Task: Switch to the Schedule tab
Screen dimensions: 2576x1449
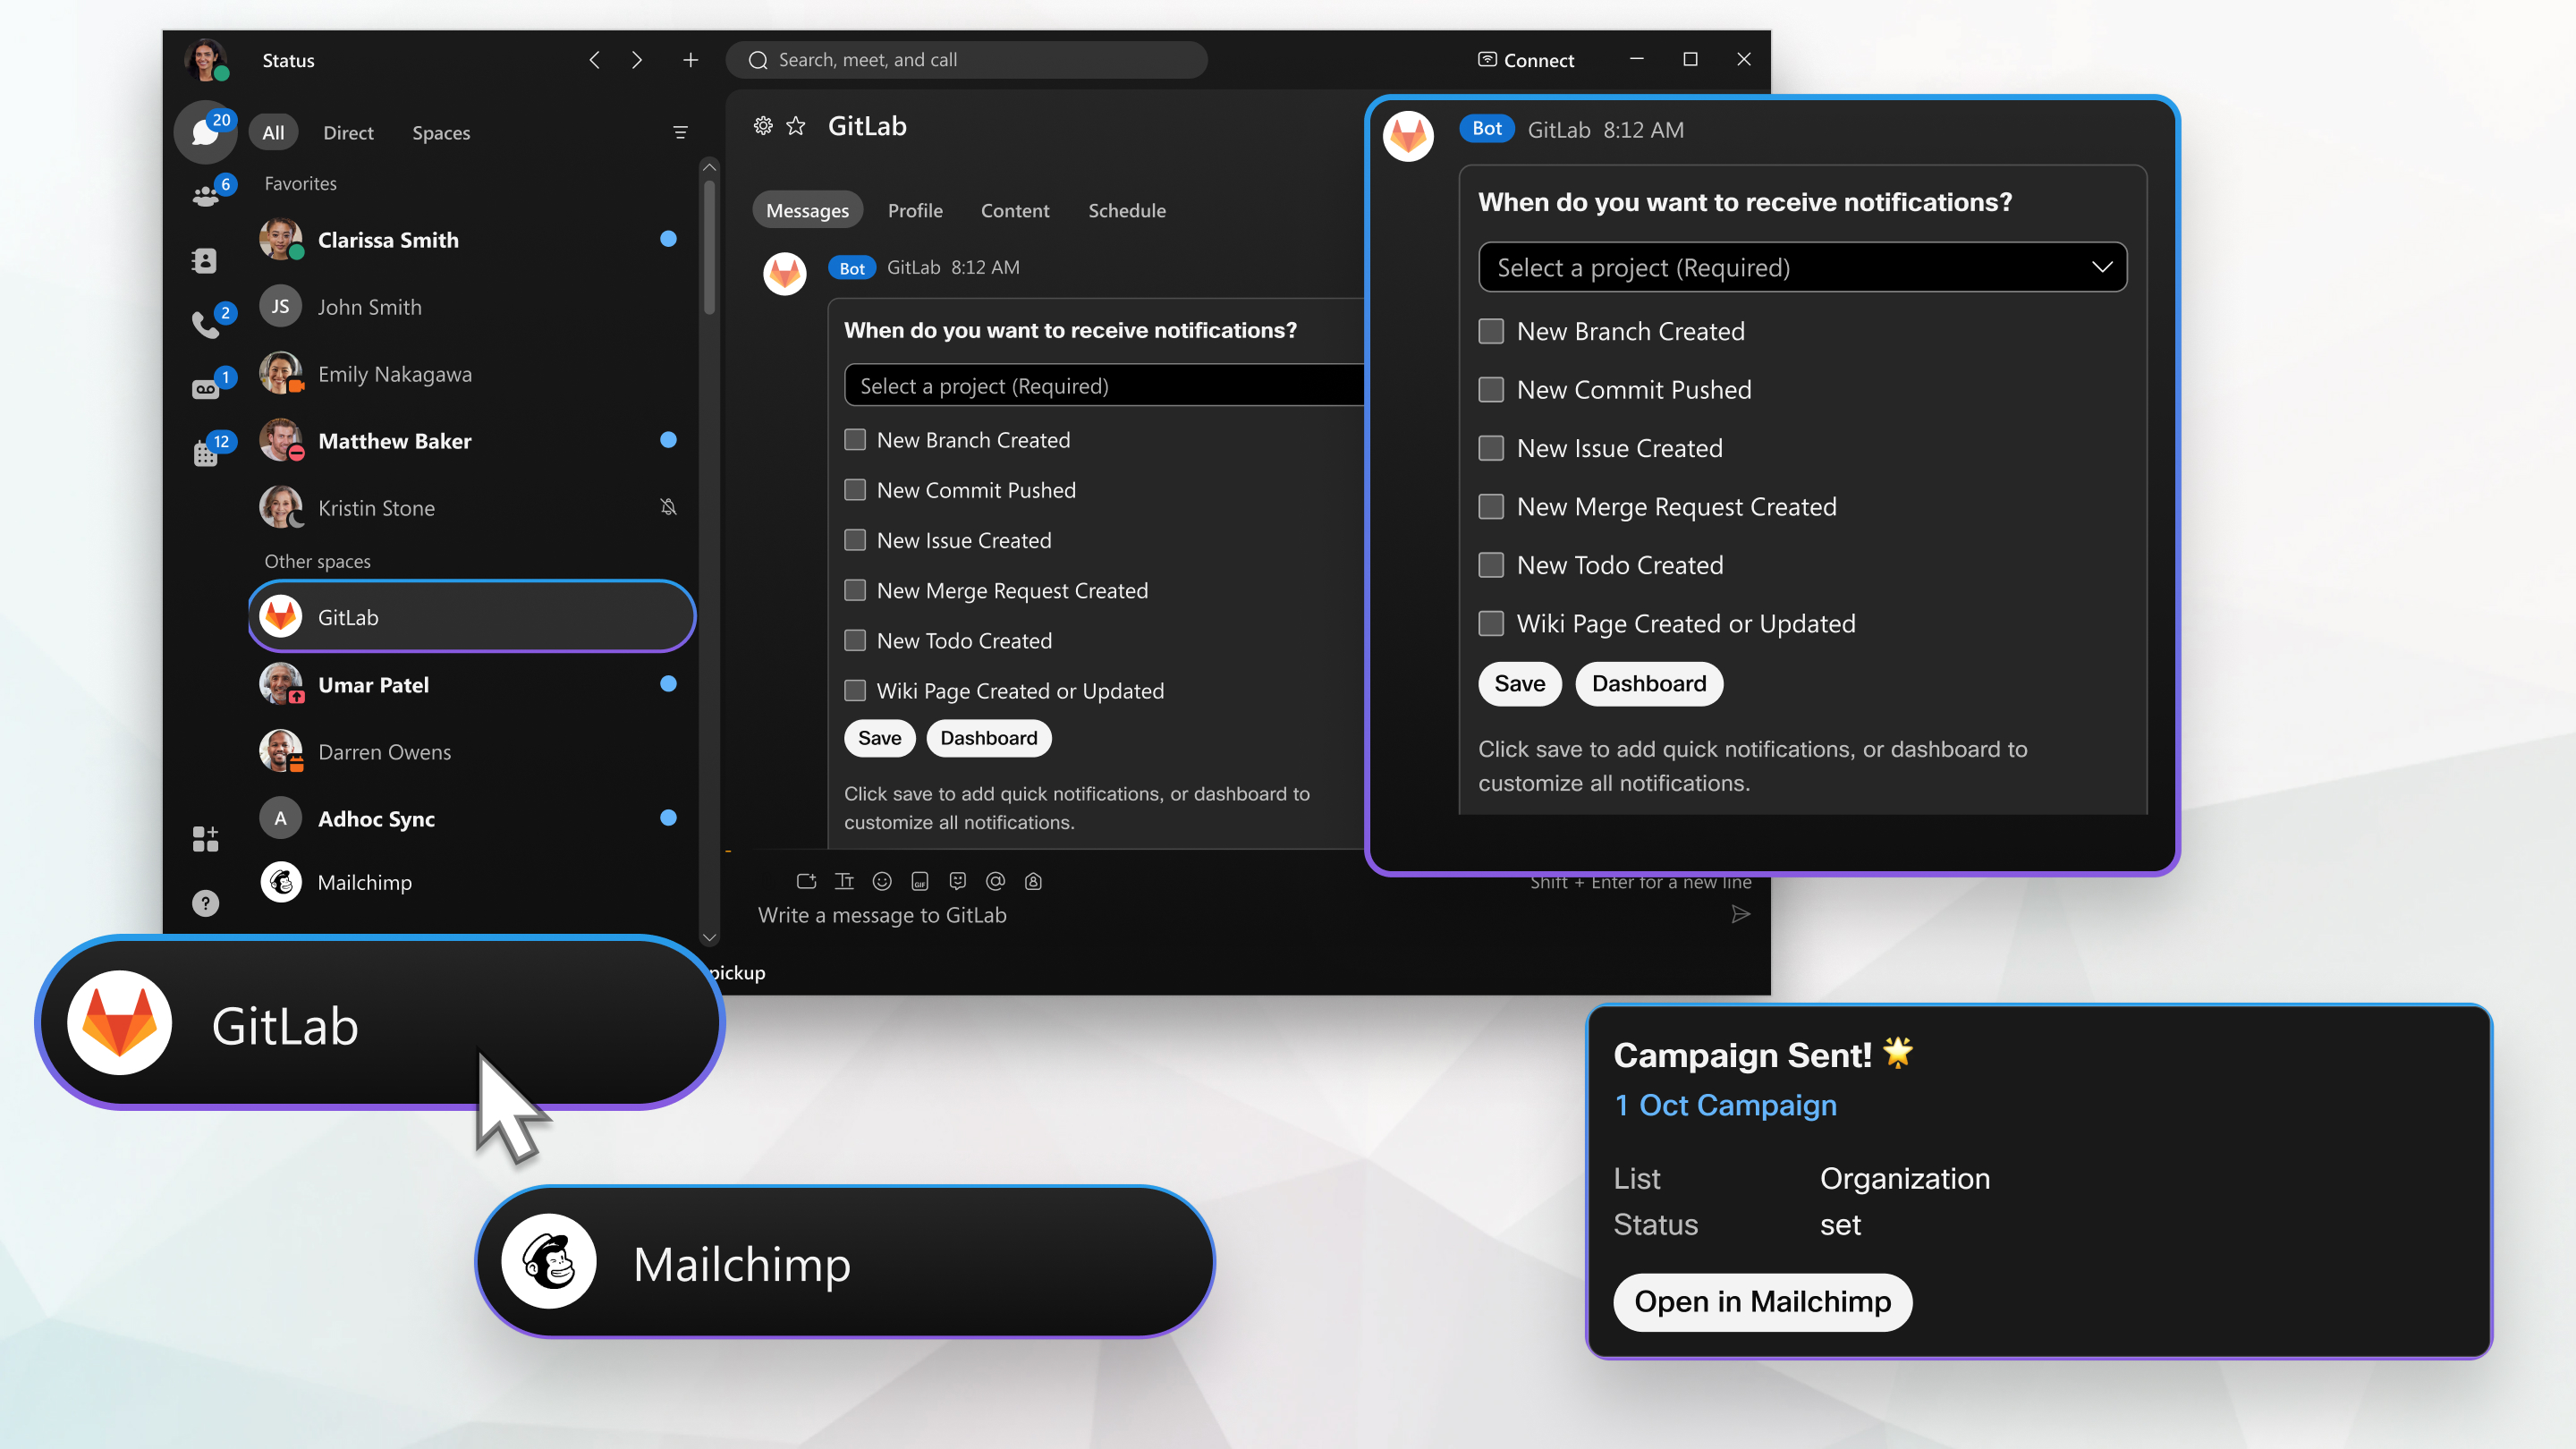Action: coord(1127,208)
